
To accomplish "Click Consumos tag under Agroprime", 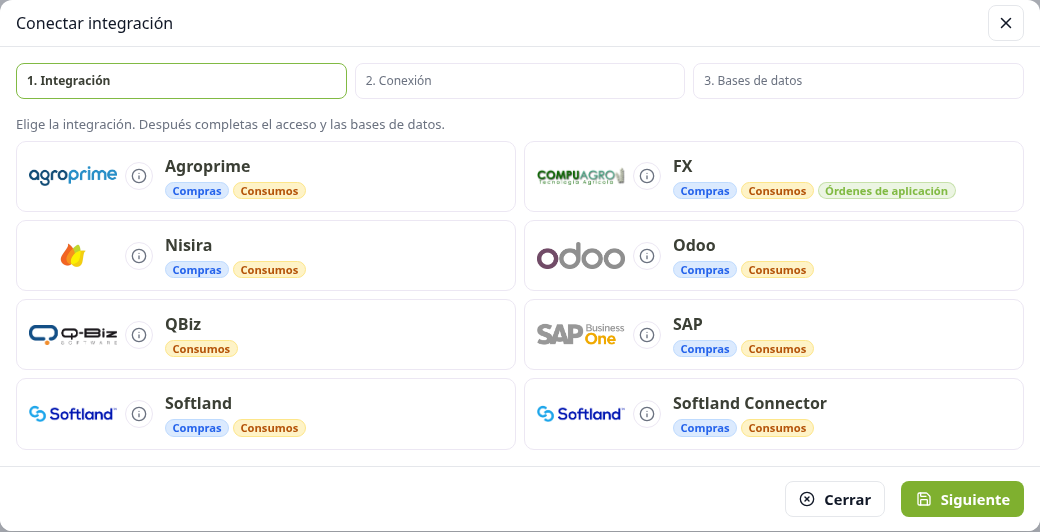I will pyautogui.click(x=269, y=191).
